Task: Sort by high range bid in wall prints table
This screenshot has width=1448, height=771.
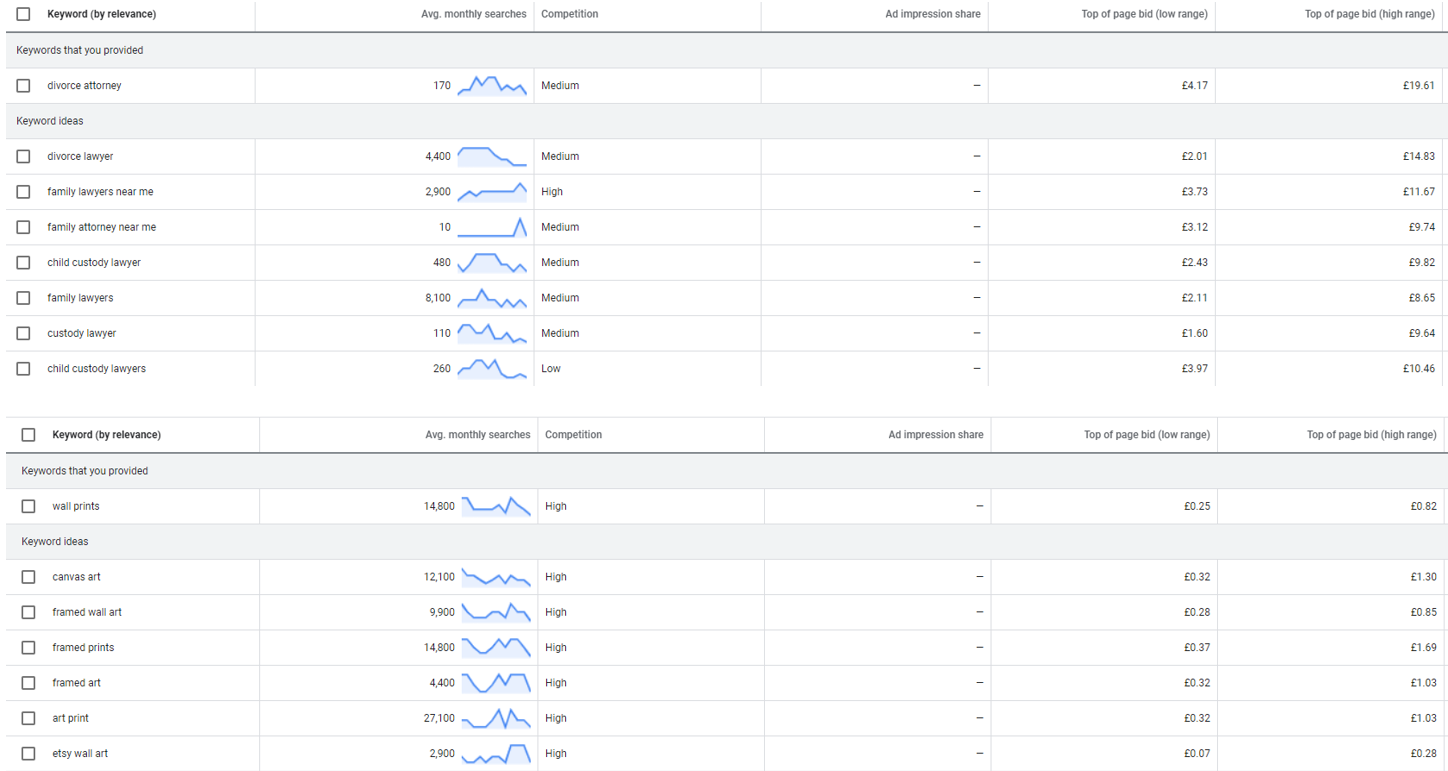Action: pos(1372,435)
